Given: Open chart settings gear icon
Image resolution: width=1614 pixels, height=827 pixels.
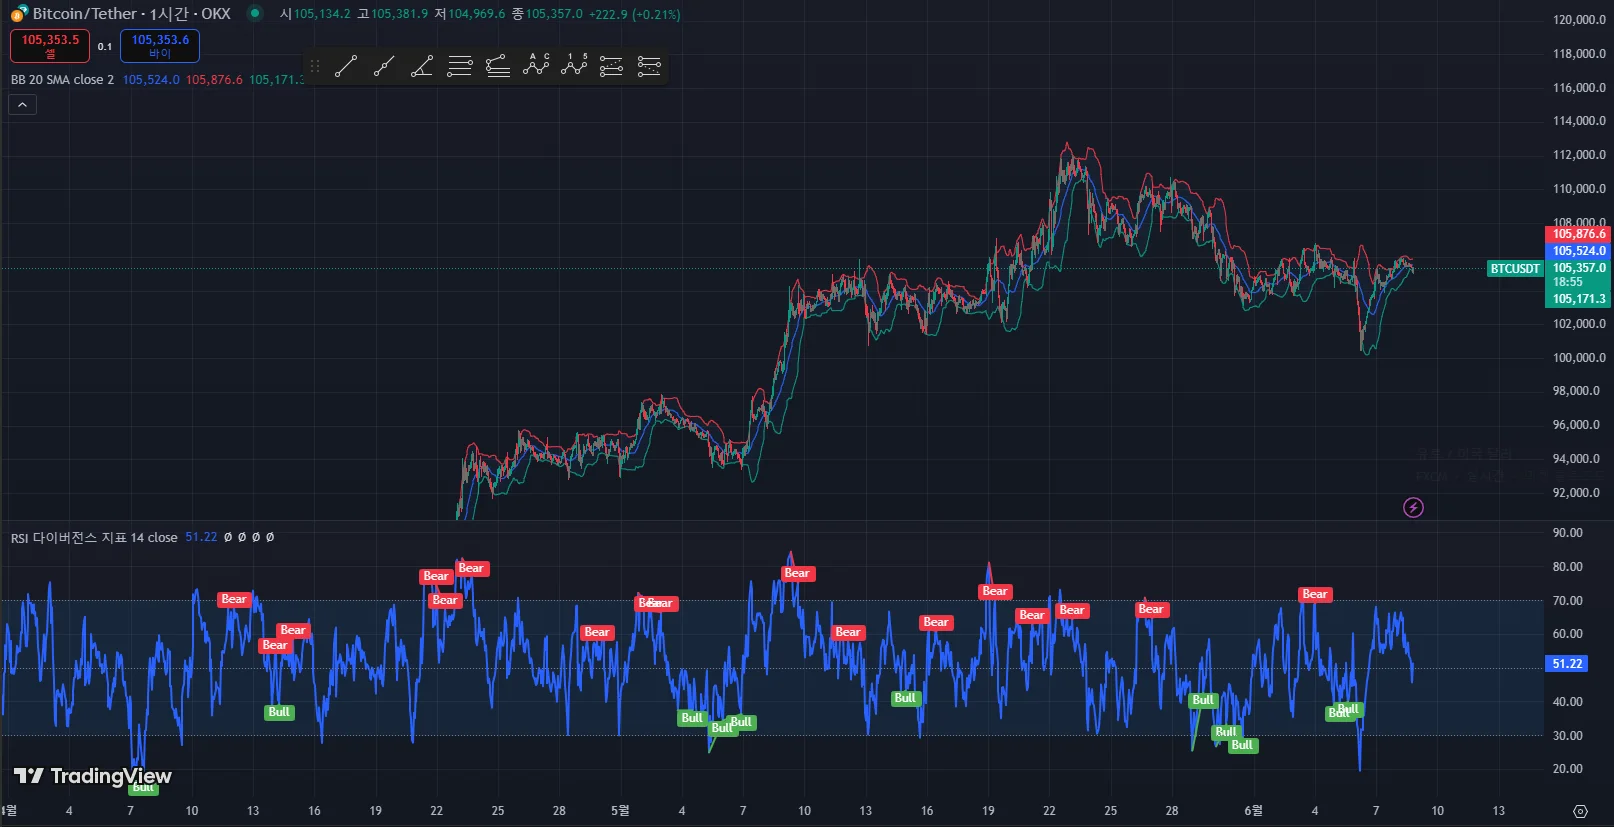Looking at the screenshot, I should pyautogui.click(x=1580, y=811).
